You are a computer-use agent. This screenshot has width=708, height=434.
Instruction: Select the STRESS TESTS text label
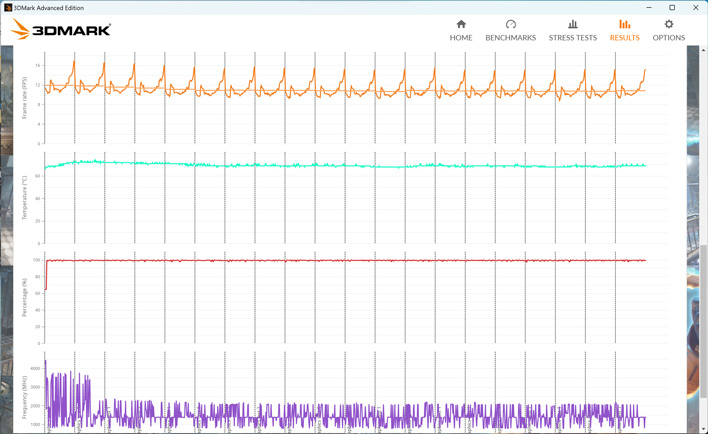[572, 38]
